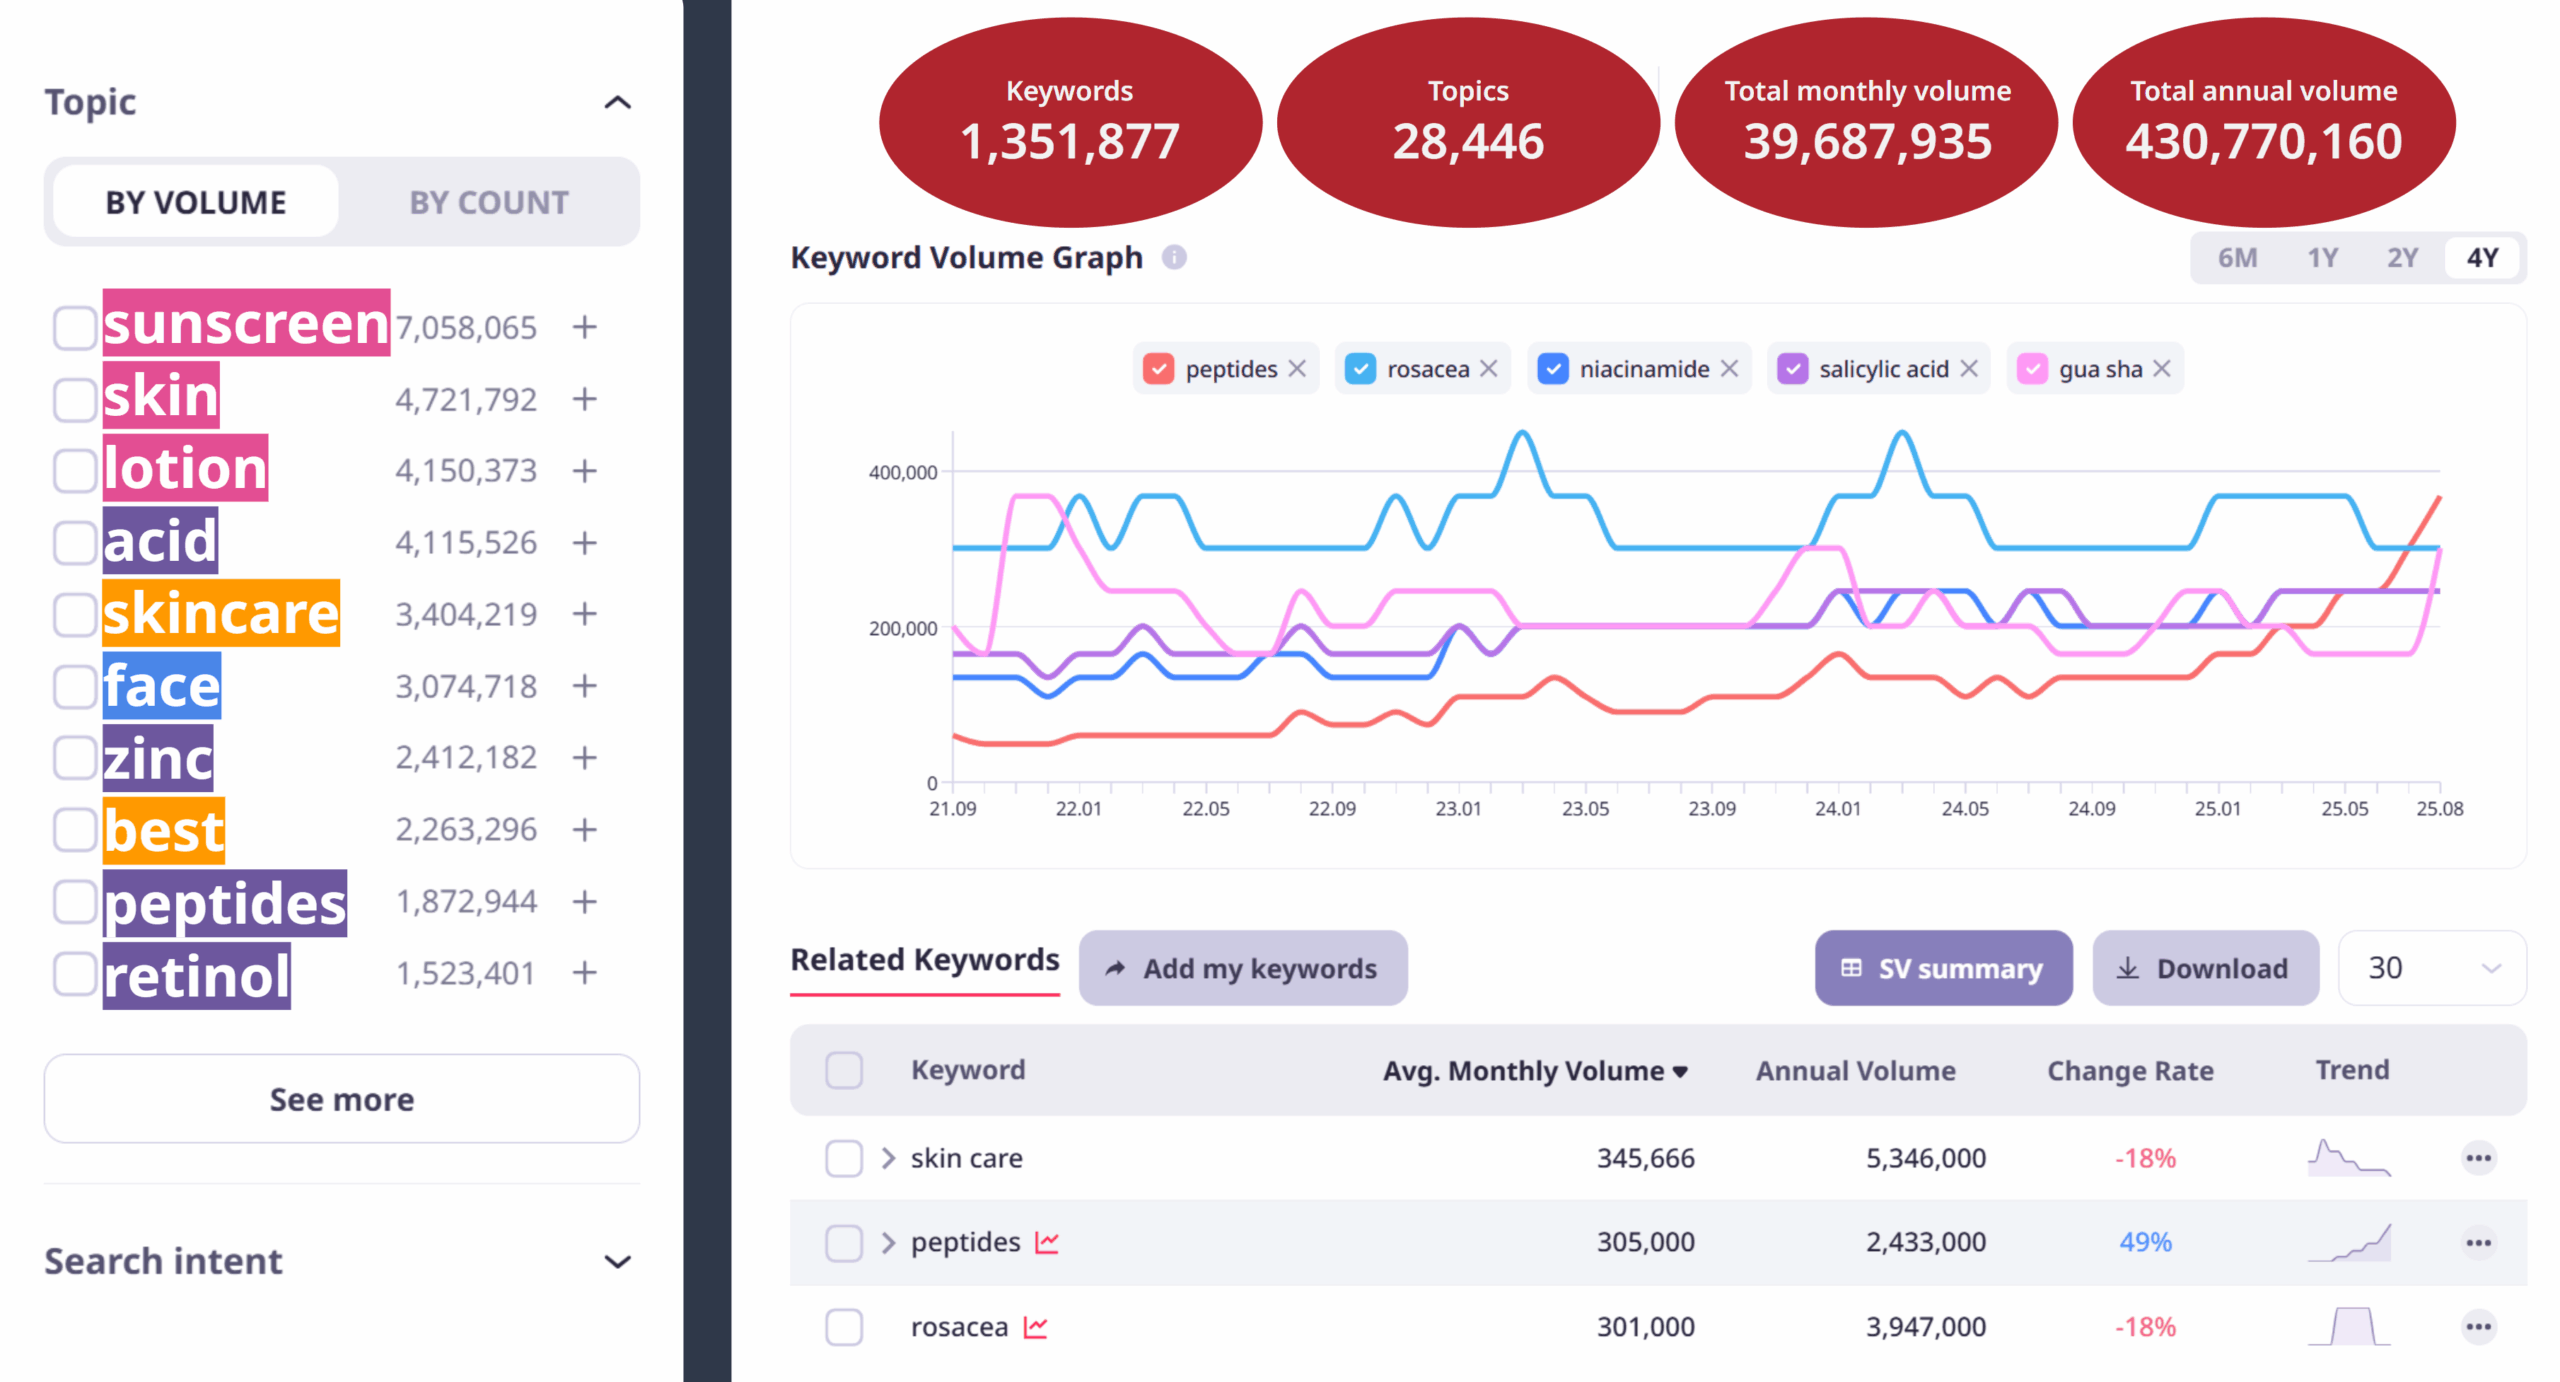Viewport: 2560px width, 1382px height.
Task: Expand the Search intent section
Action: pos(618,1261)
